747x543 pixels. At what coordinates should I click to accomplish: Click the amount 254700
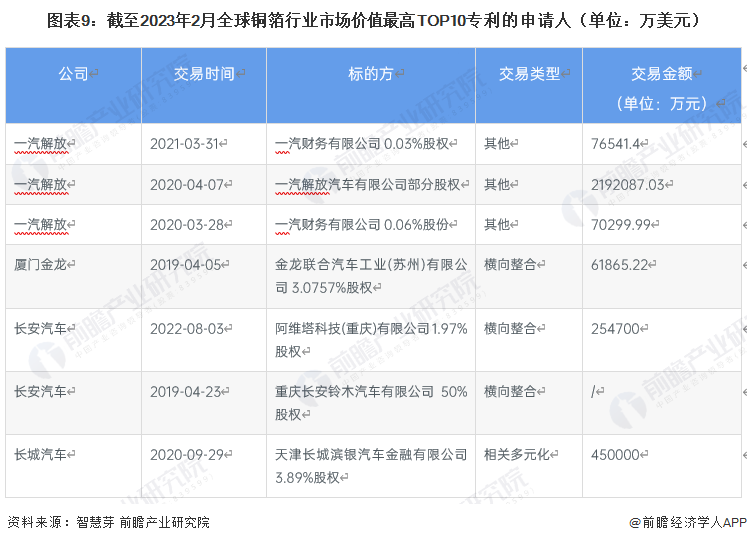click(x=616, y=328)
